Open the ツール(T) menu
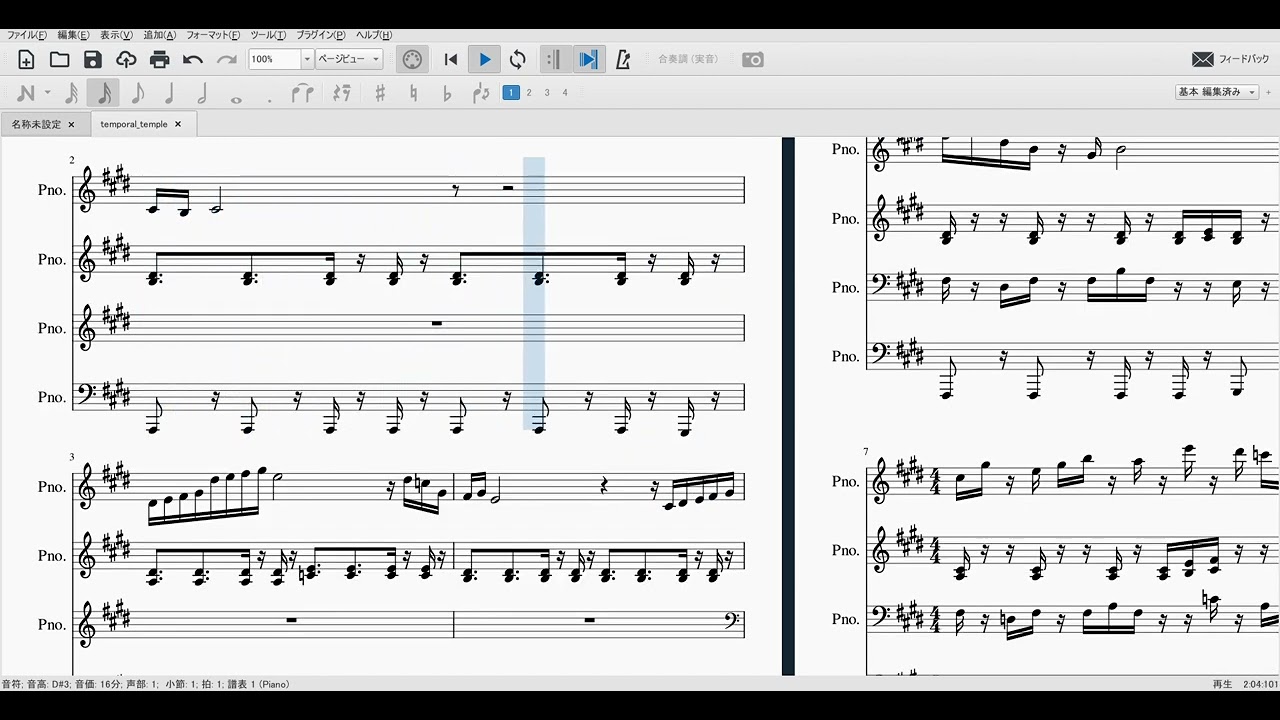1280x720 pixels. (x=268, y=35)
